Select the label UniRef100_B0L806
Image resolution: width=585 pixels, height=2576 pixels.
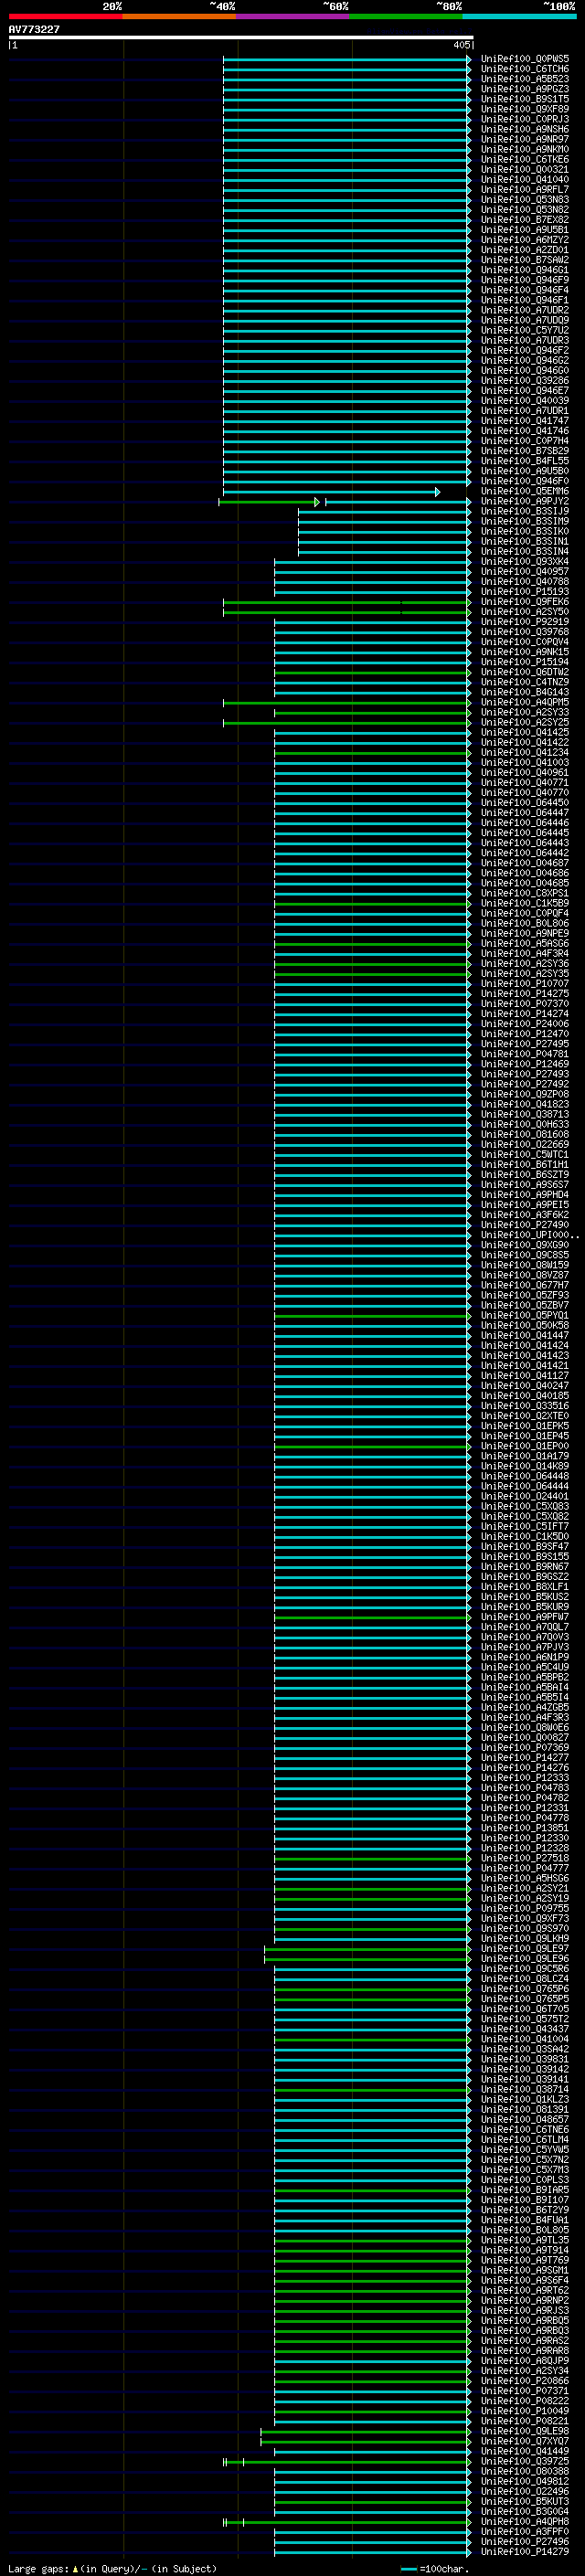click(525, 923)
